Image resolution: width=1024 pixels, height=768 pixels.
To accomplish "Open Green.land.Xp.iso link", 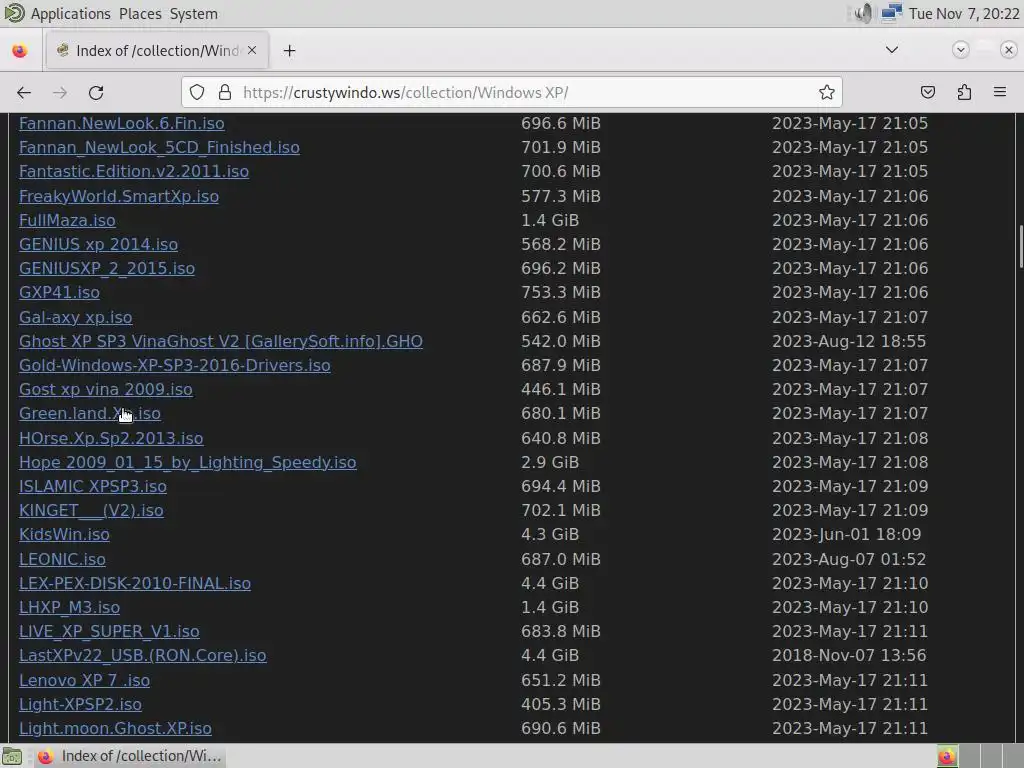I will pyautogui.click(x=90, y=414).
